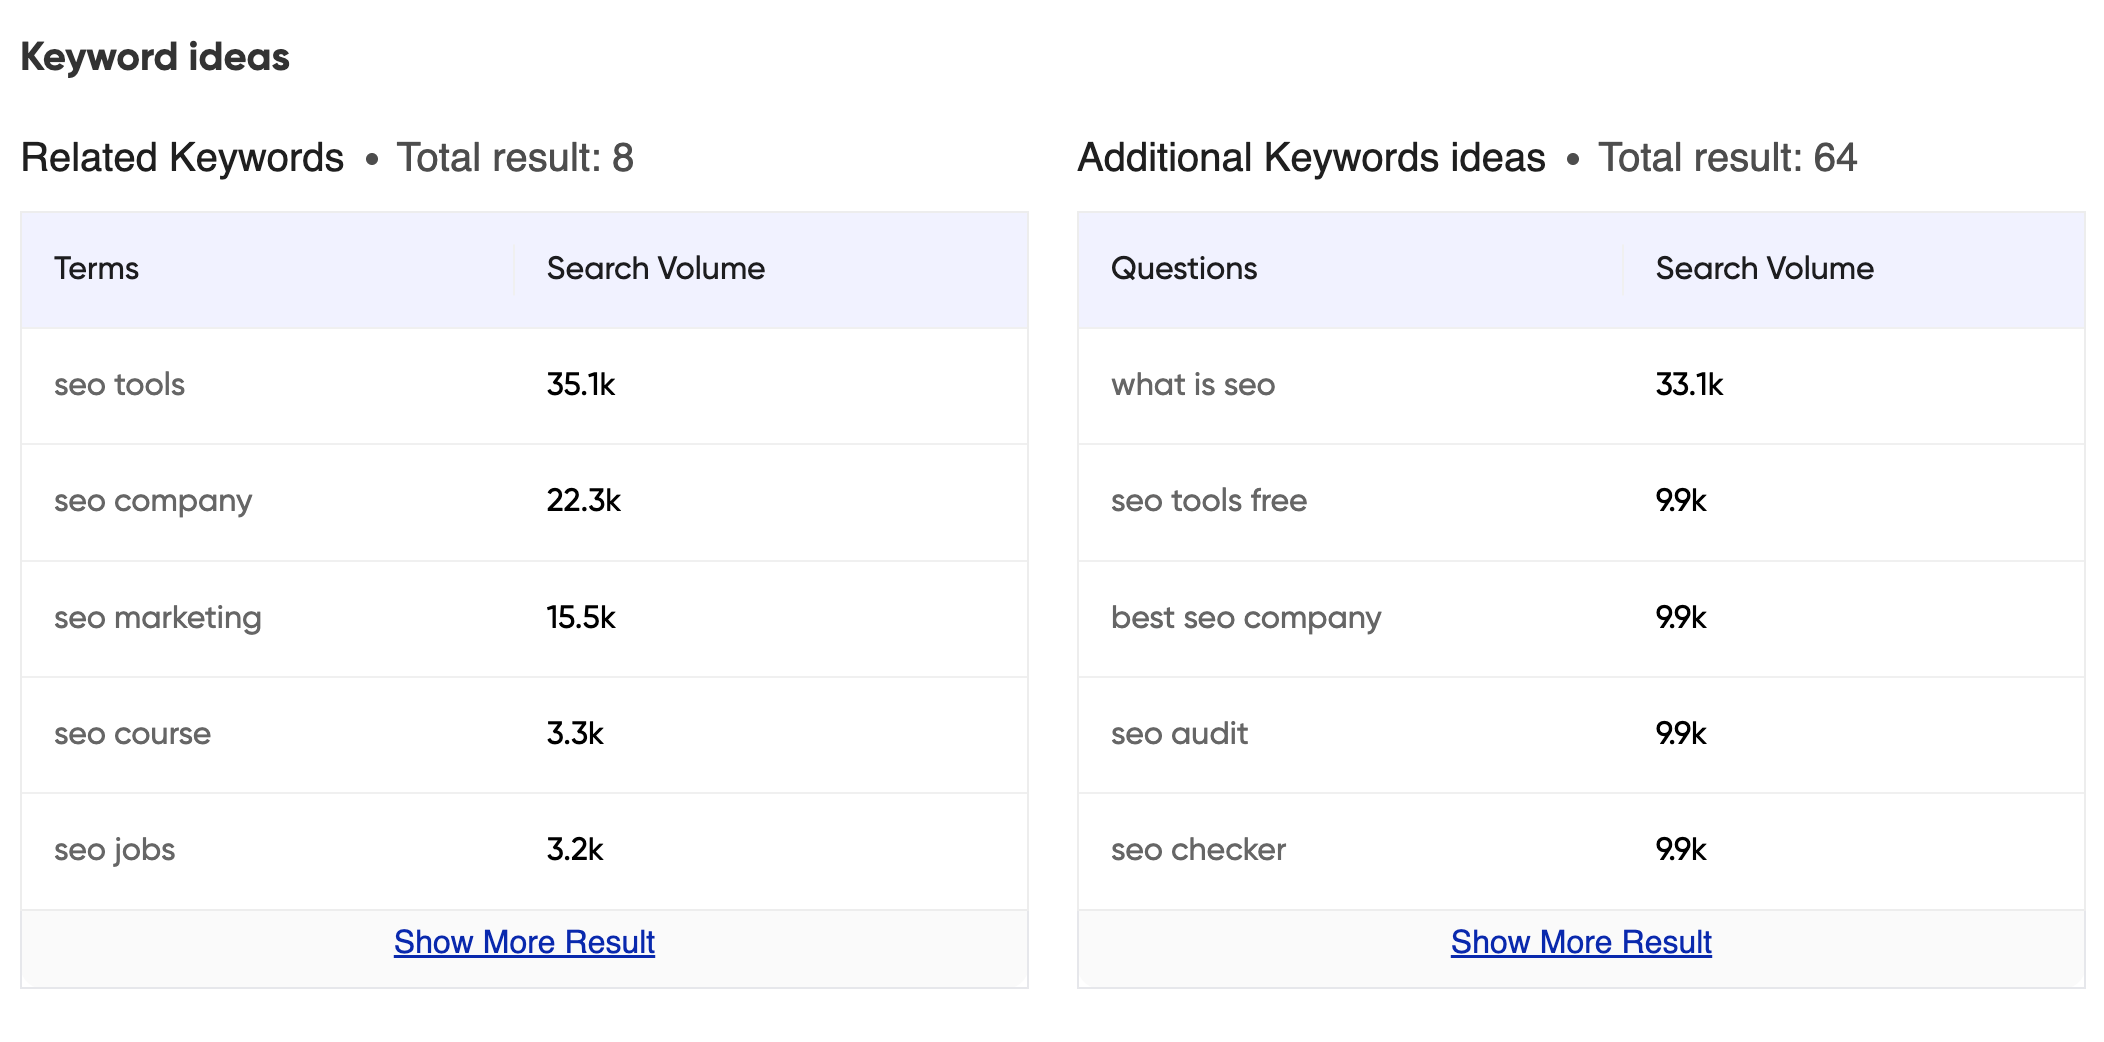Click Search Volume header in Related Keywords table
2104x1042 pixels.
[655, 268]
